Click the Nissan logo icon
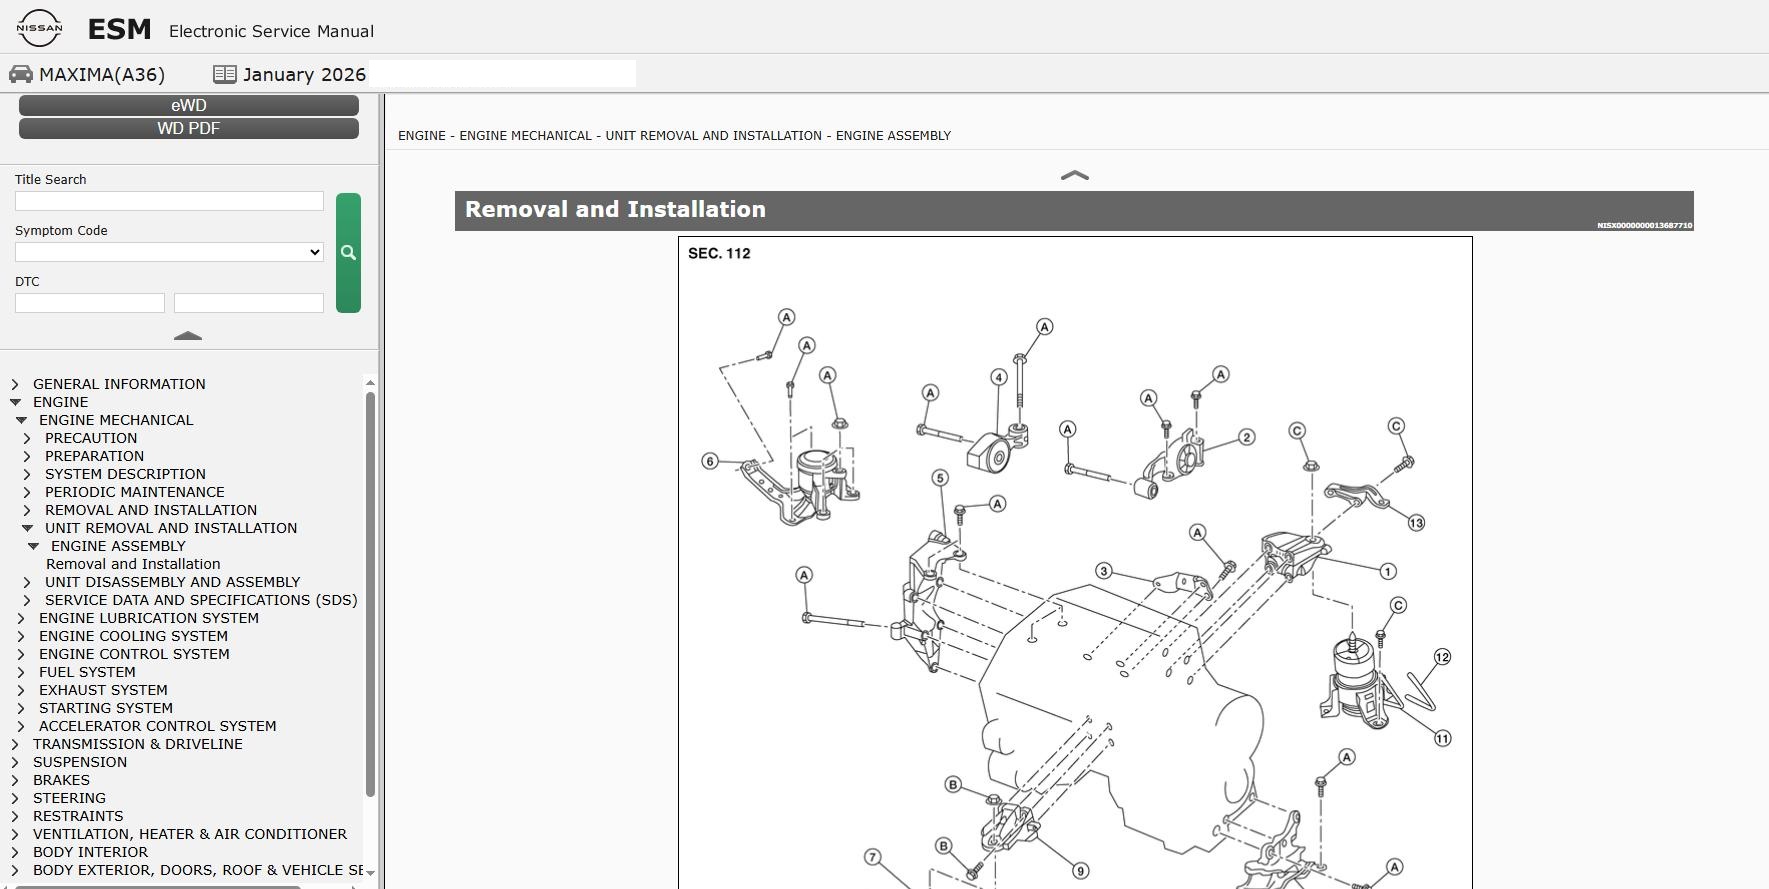Viewport: 1769px width, 889px height. coord(39,28)
